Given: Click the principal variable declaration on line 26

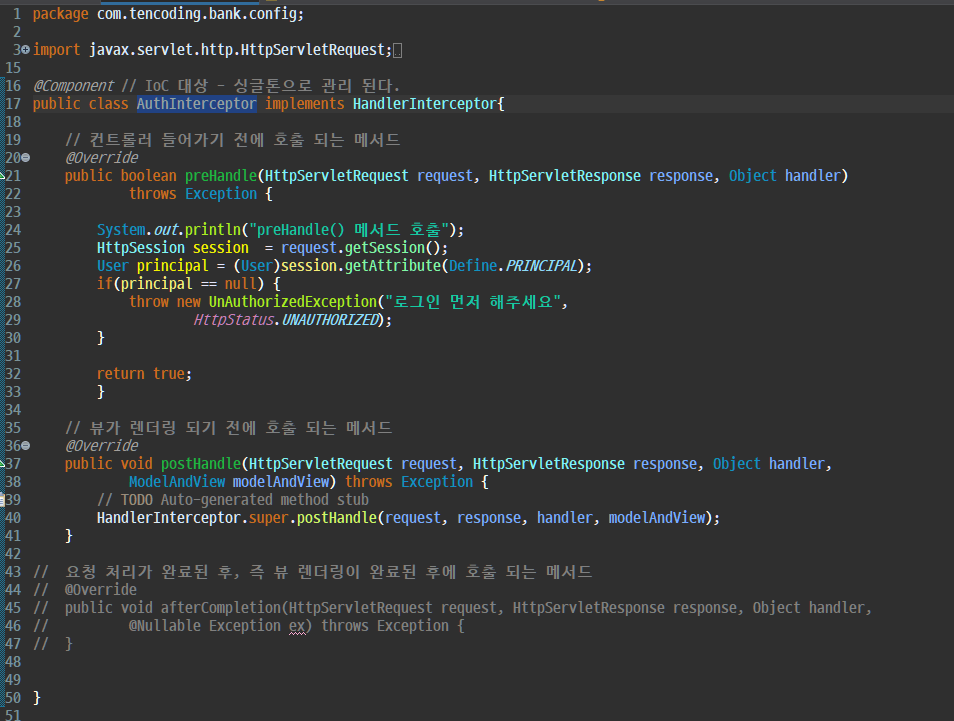Looking at the screenshot, I should pyautogui.click(x=173, y=266).
